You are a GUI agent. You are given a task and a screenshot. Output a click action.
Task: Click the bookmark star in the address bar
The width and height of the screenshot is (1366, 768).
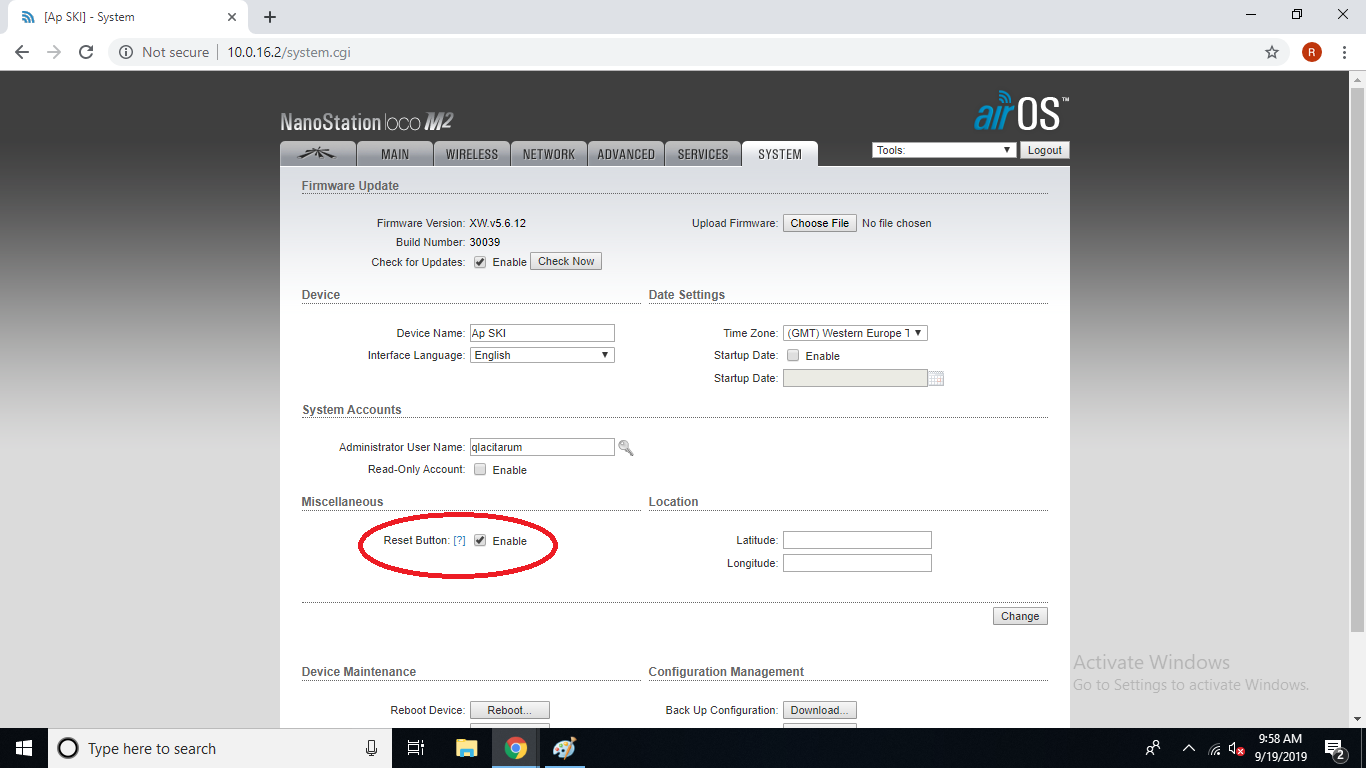[1271, 52]
